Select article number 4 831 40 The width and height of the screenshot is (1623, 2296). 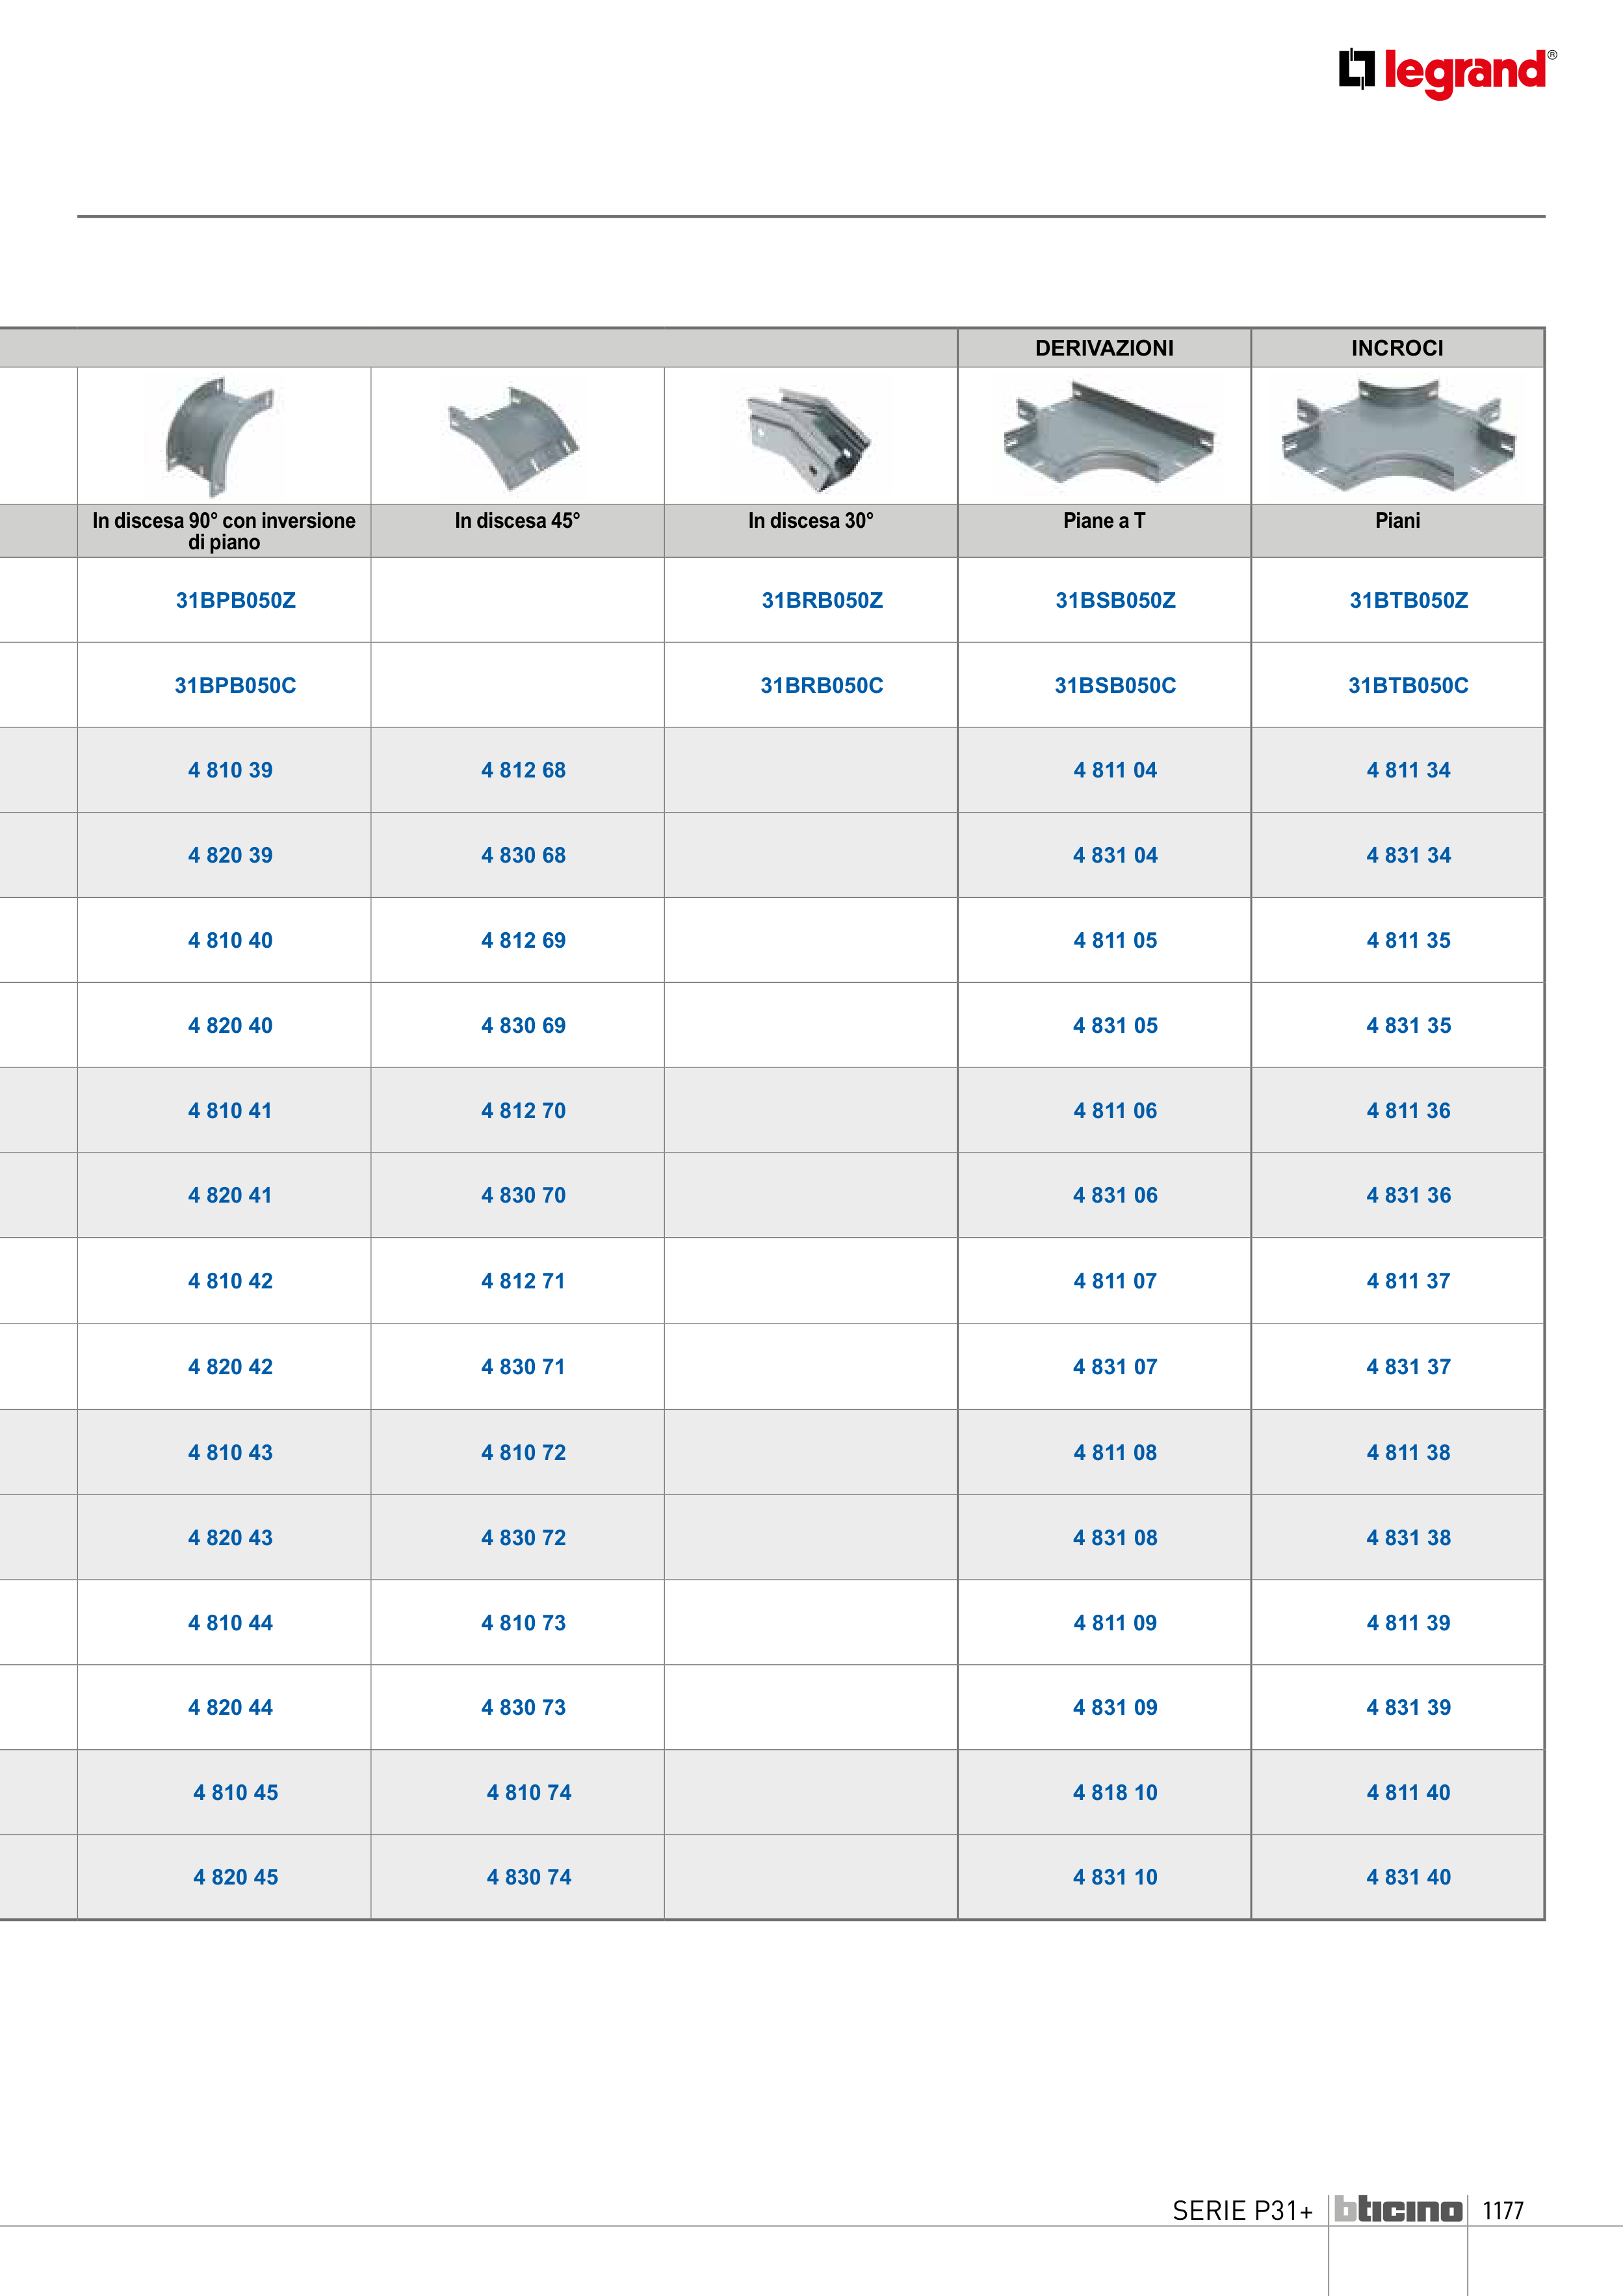point(1408,1877)
